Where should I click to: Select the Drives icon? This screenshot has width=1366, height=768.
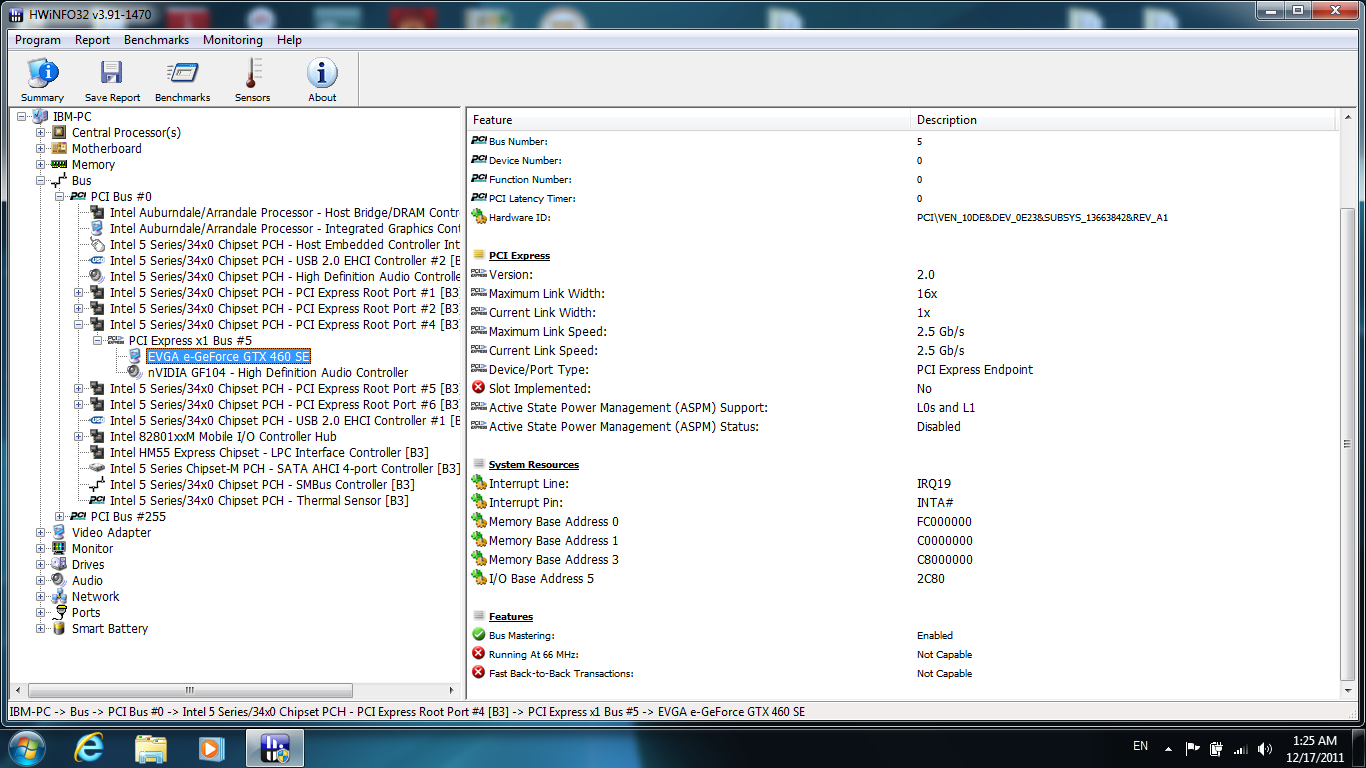point(60,564)
